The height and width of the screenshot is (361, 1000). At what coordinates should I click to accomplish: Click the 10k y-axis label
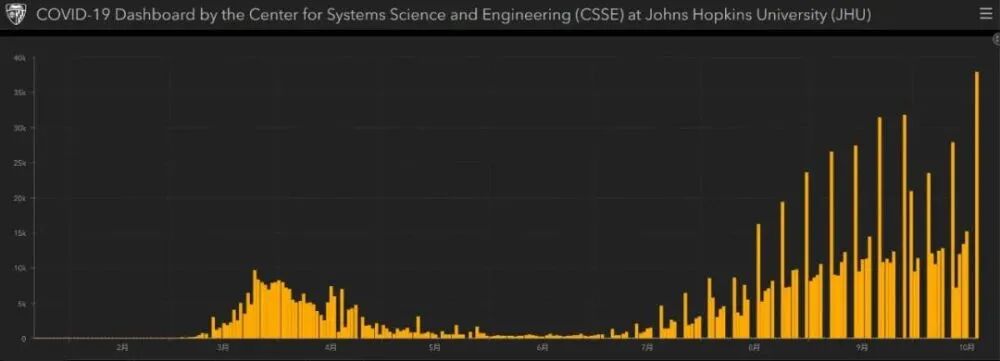pyautogui.click(x=20, y=268)
